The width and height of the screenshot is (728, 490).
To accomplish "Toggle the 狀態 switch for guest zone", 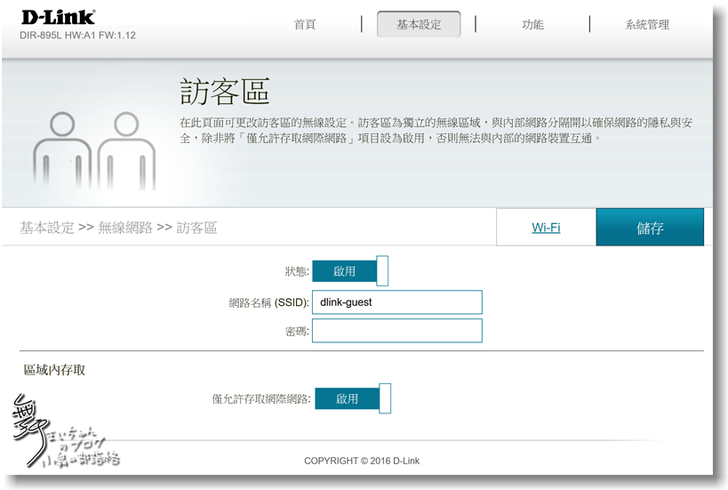I will coord(350,271).
